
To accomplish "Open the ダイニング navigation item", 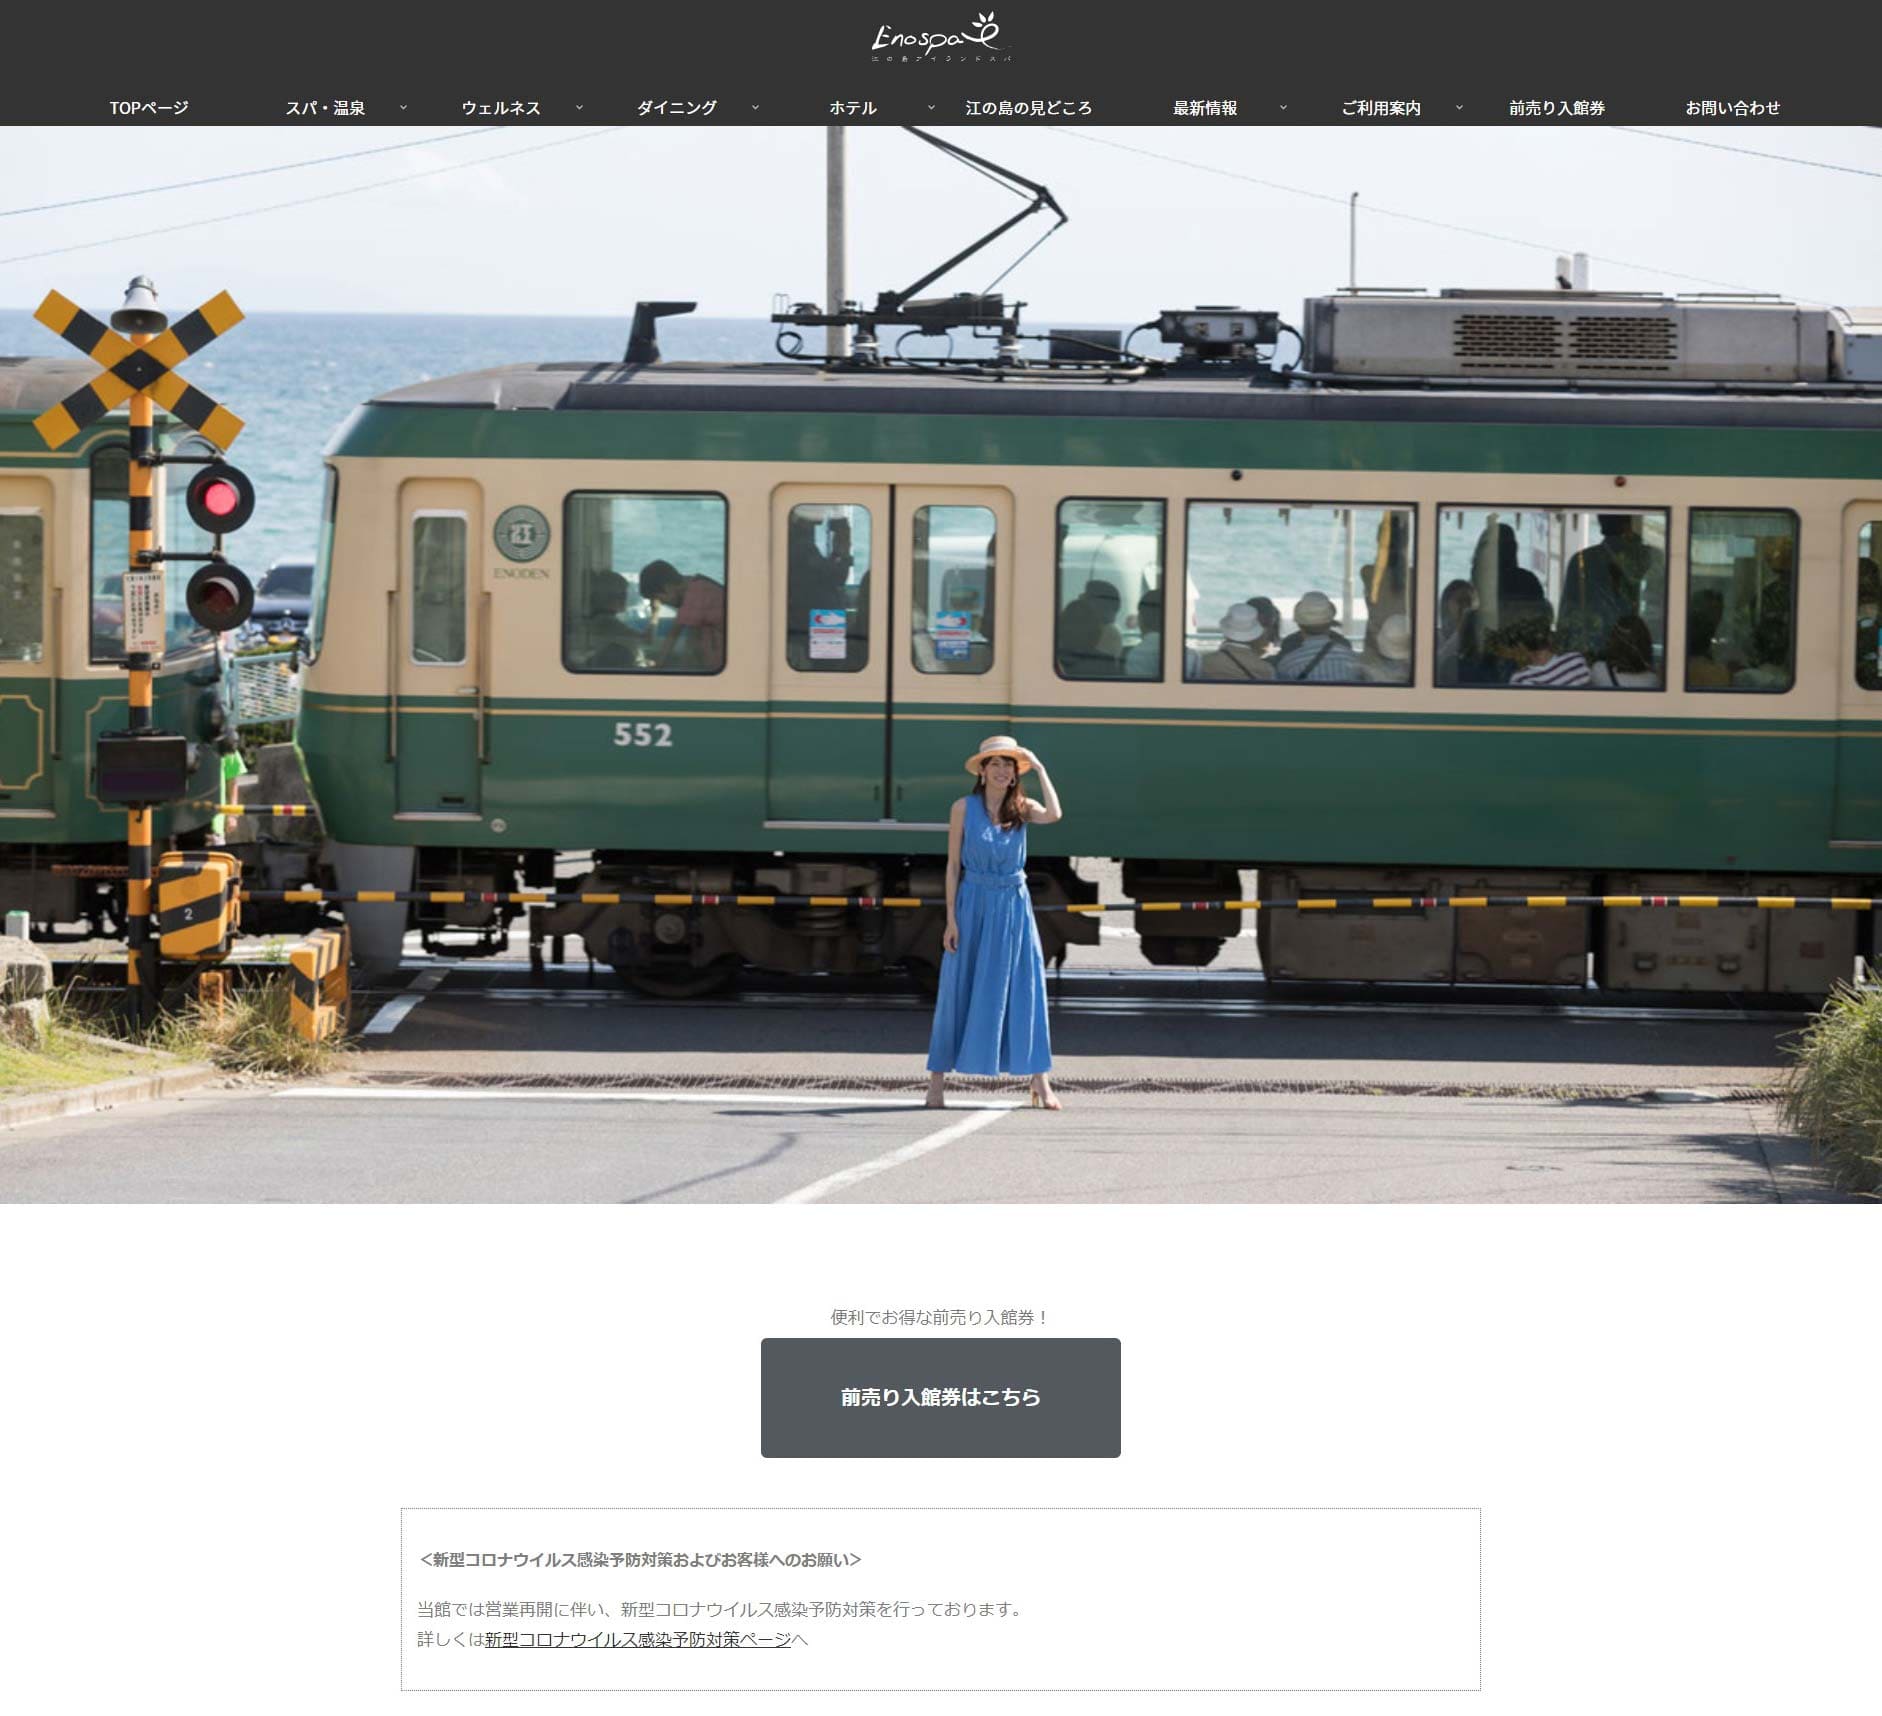I will tap(676, 108).
